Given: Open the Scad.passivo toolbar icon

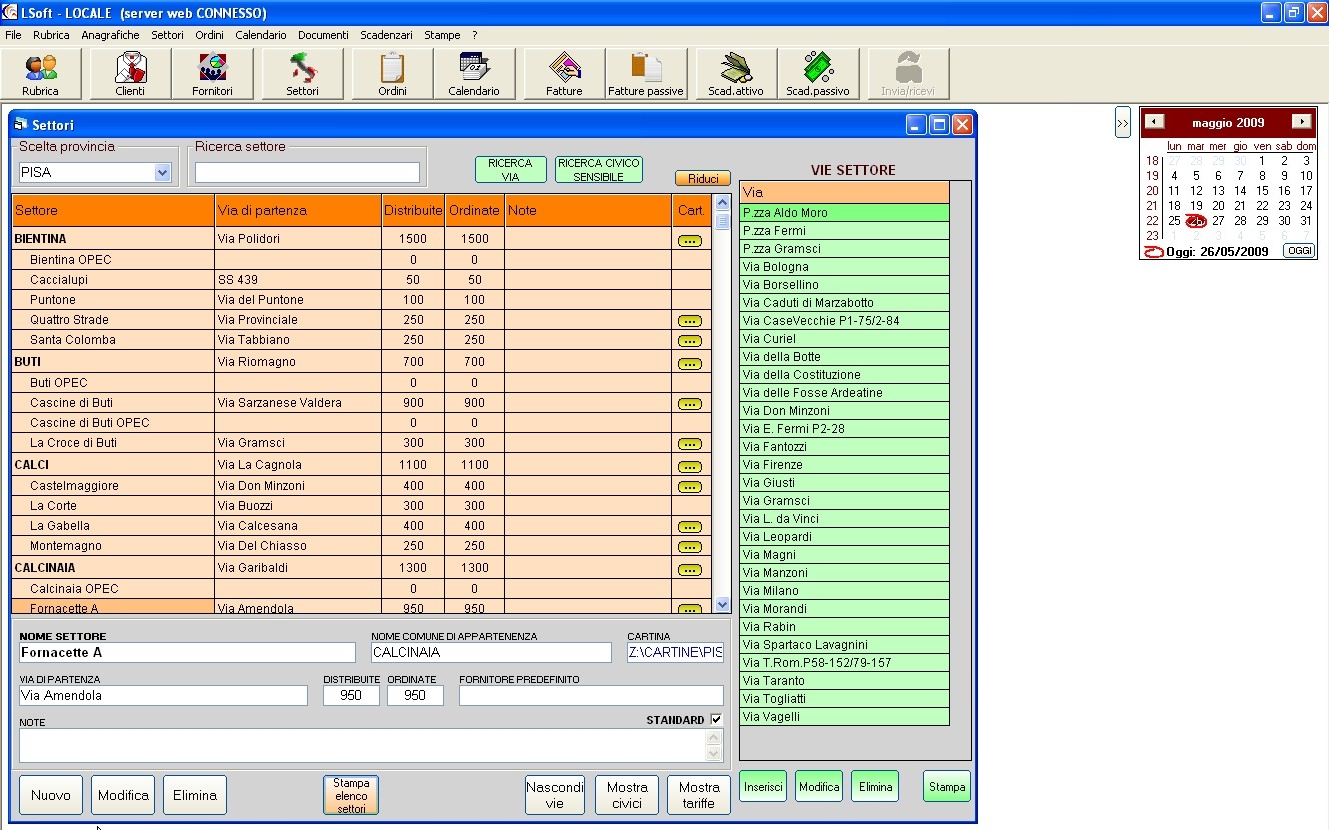Looking at the screenshot, I should coord(818,74).
